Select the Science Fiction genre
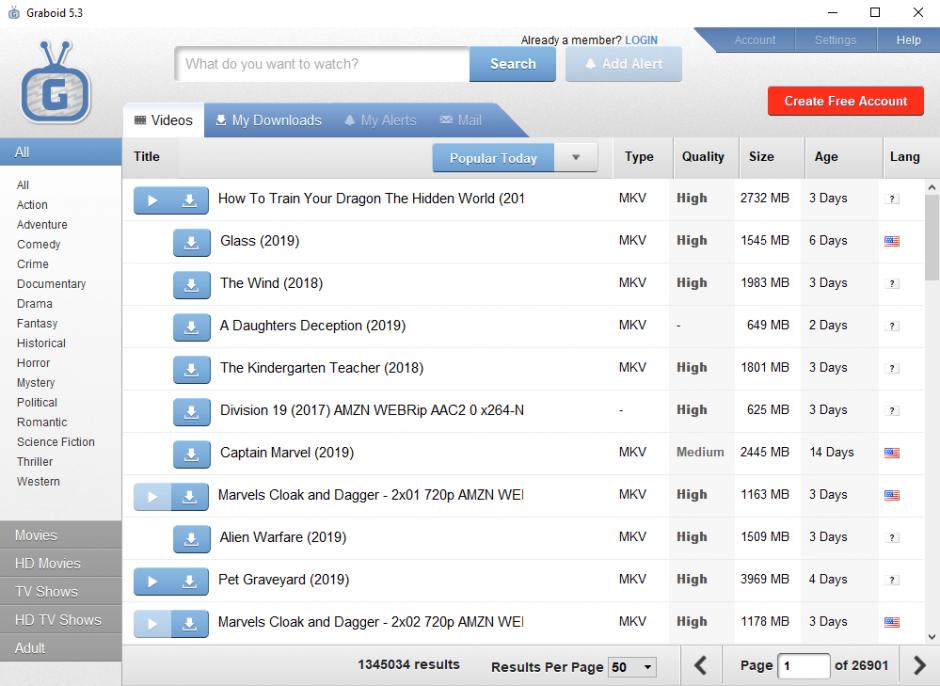This screenshot has width=940, height=686. click(x=56, y=442)
